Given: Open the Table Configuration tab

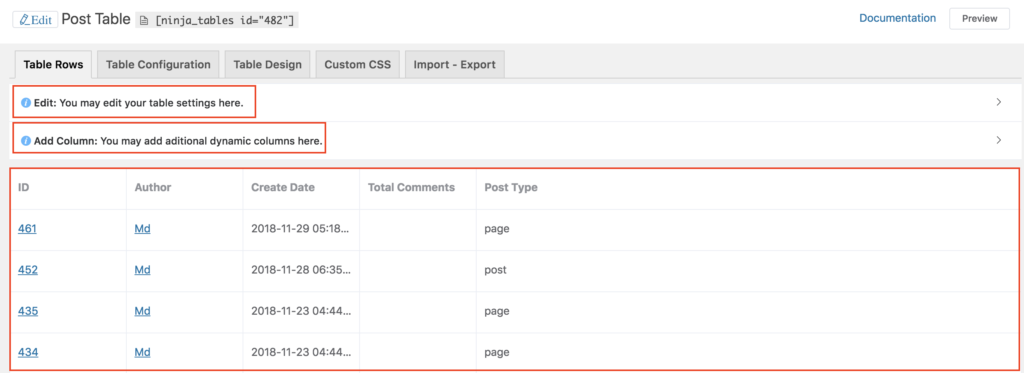Looking at the screenshot, I should point(158,65).
